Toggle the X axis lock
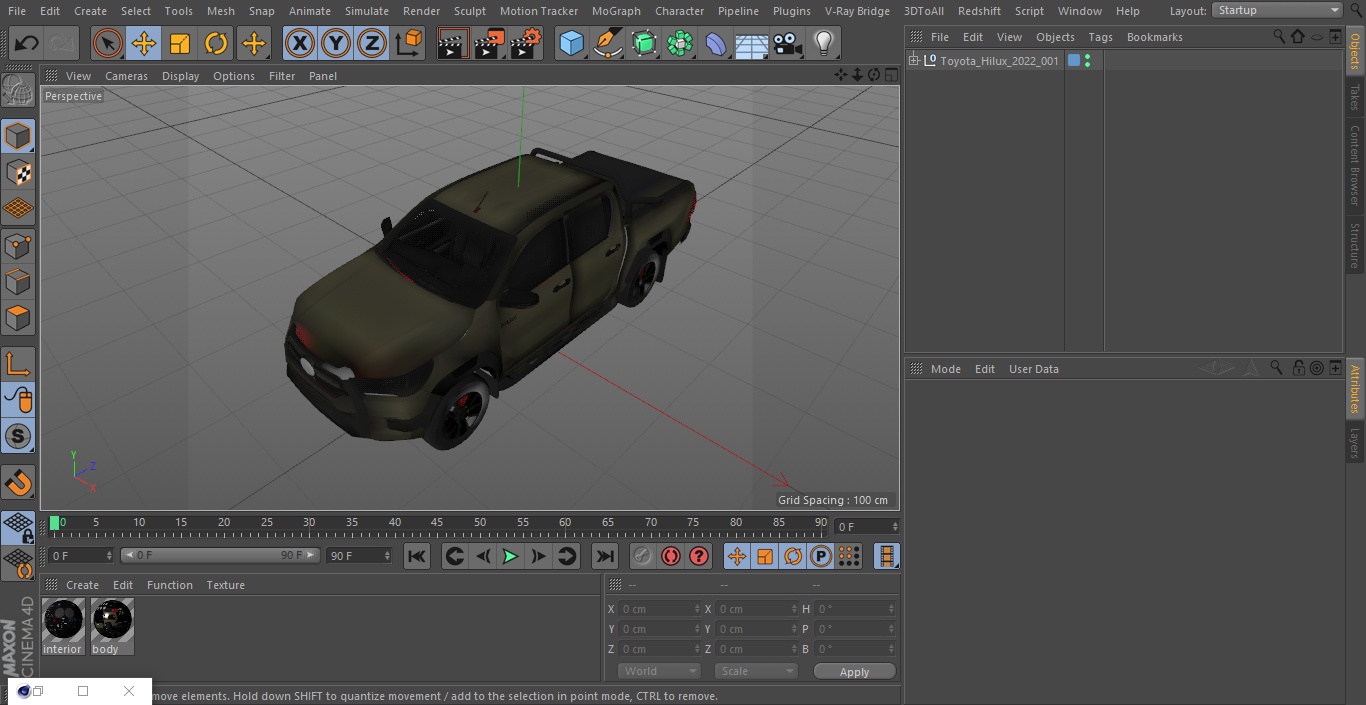 (x=300, y=44)
